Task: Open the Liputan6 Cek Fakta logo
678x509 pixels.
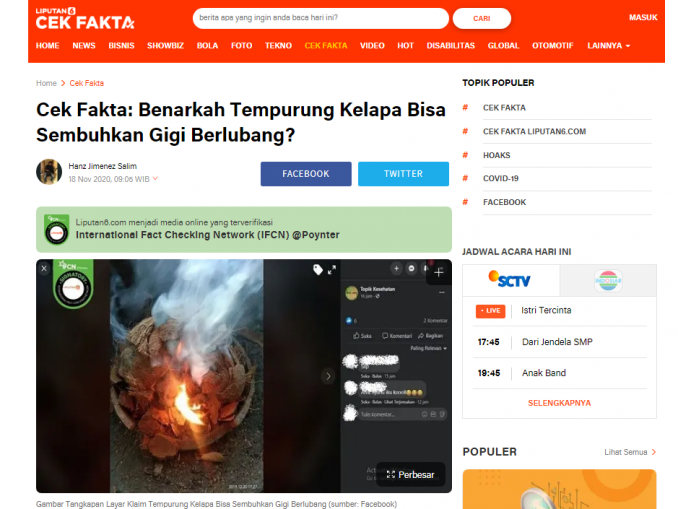Action: click(85, 19)
